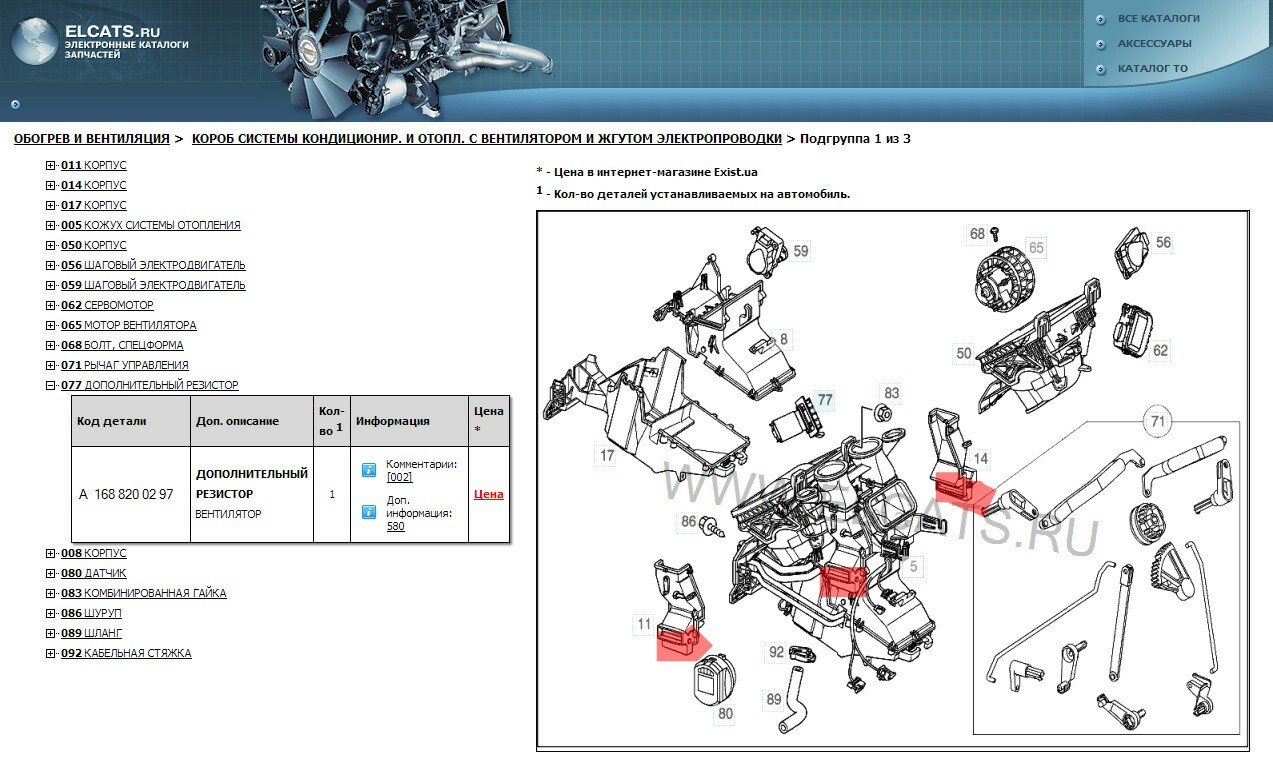This screenshot has width=1273, height=759.
Task: Expand 062 СЕРВОМОТОР node
Action: pos(51,305)
